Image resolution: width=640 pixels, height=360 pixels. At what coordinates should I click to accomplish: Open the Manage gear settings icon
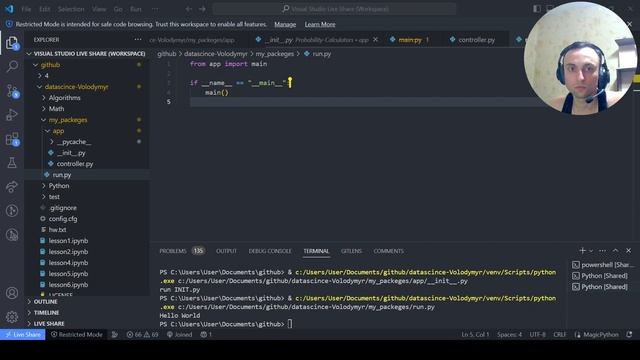pyautogui.click(x=12, y=317)
